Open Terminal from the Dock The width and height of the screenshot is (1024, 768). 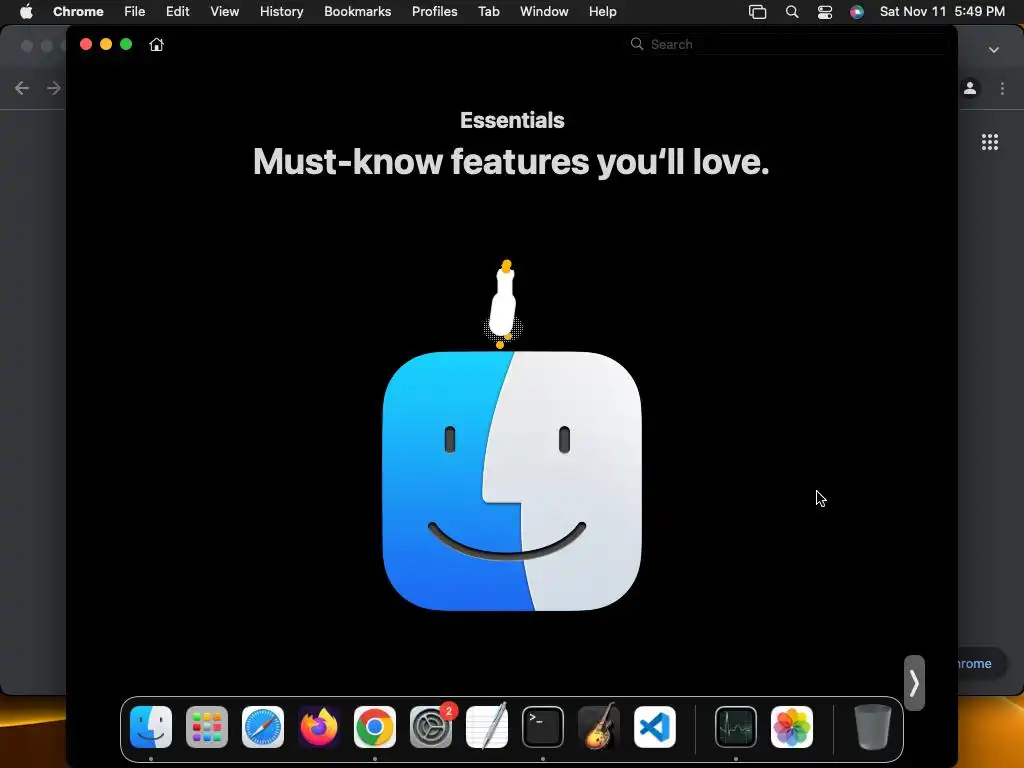543,727
